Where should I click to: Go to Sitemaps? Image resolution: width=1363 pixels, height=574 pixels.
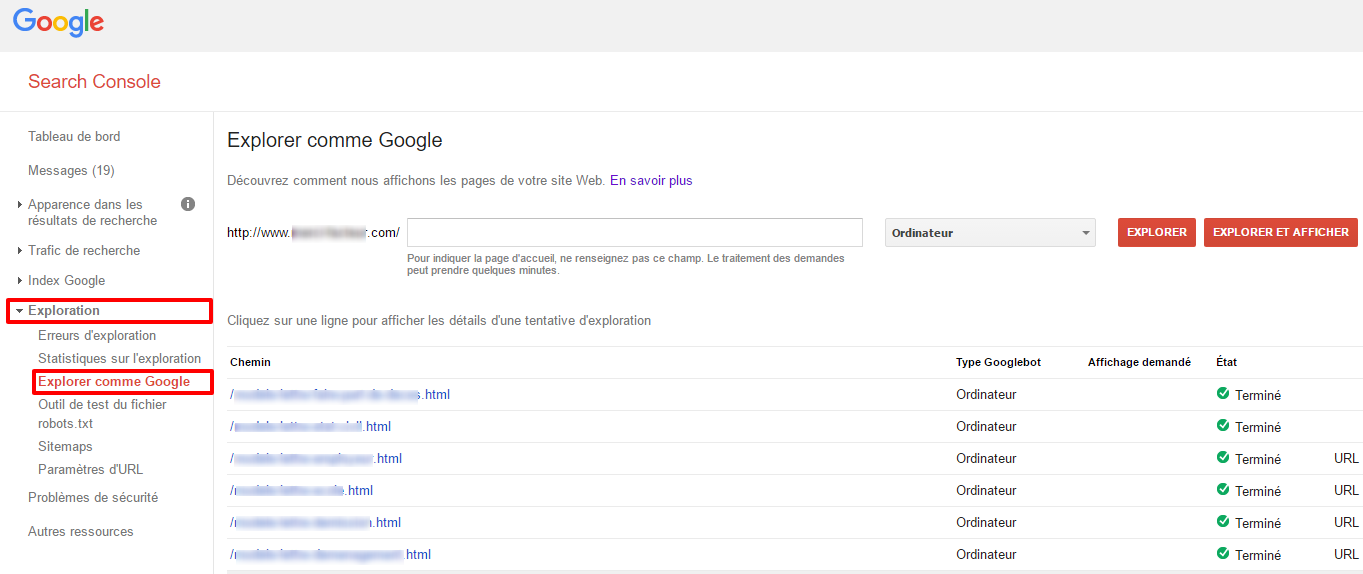pyautogui.click(x=65, y=446)
